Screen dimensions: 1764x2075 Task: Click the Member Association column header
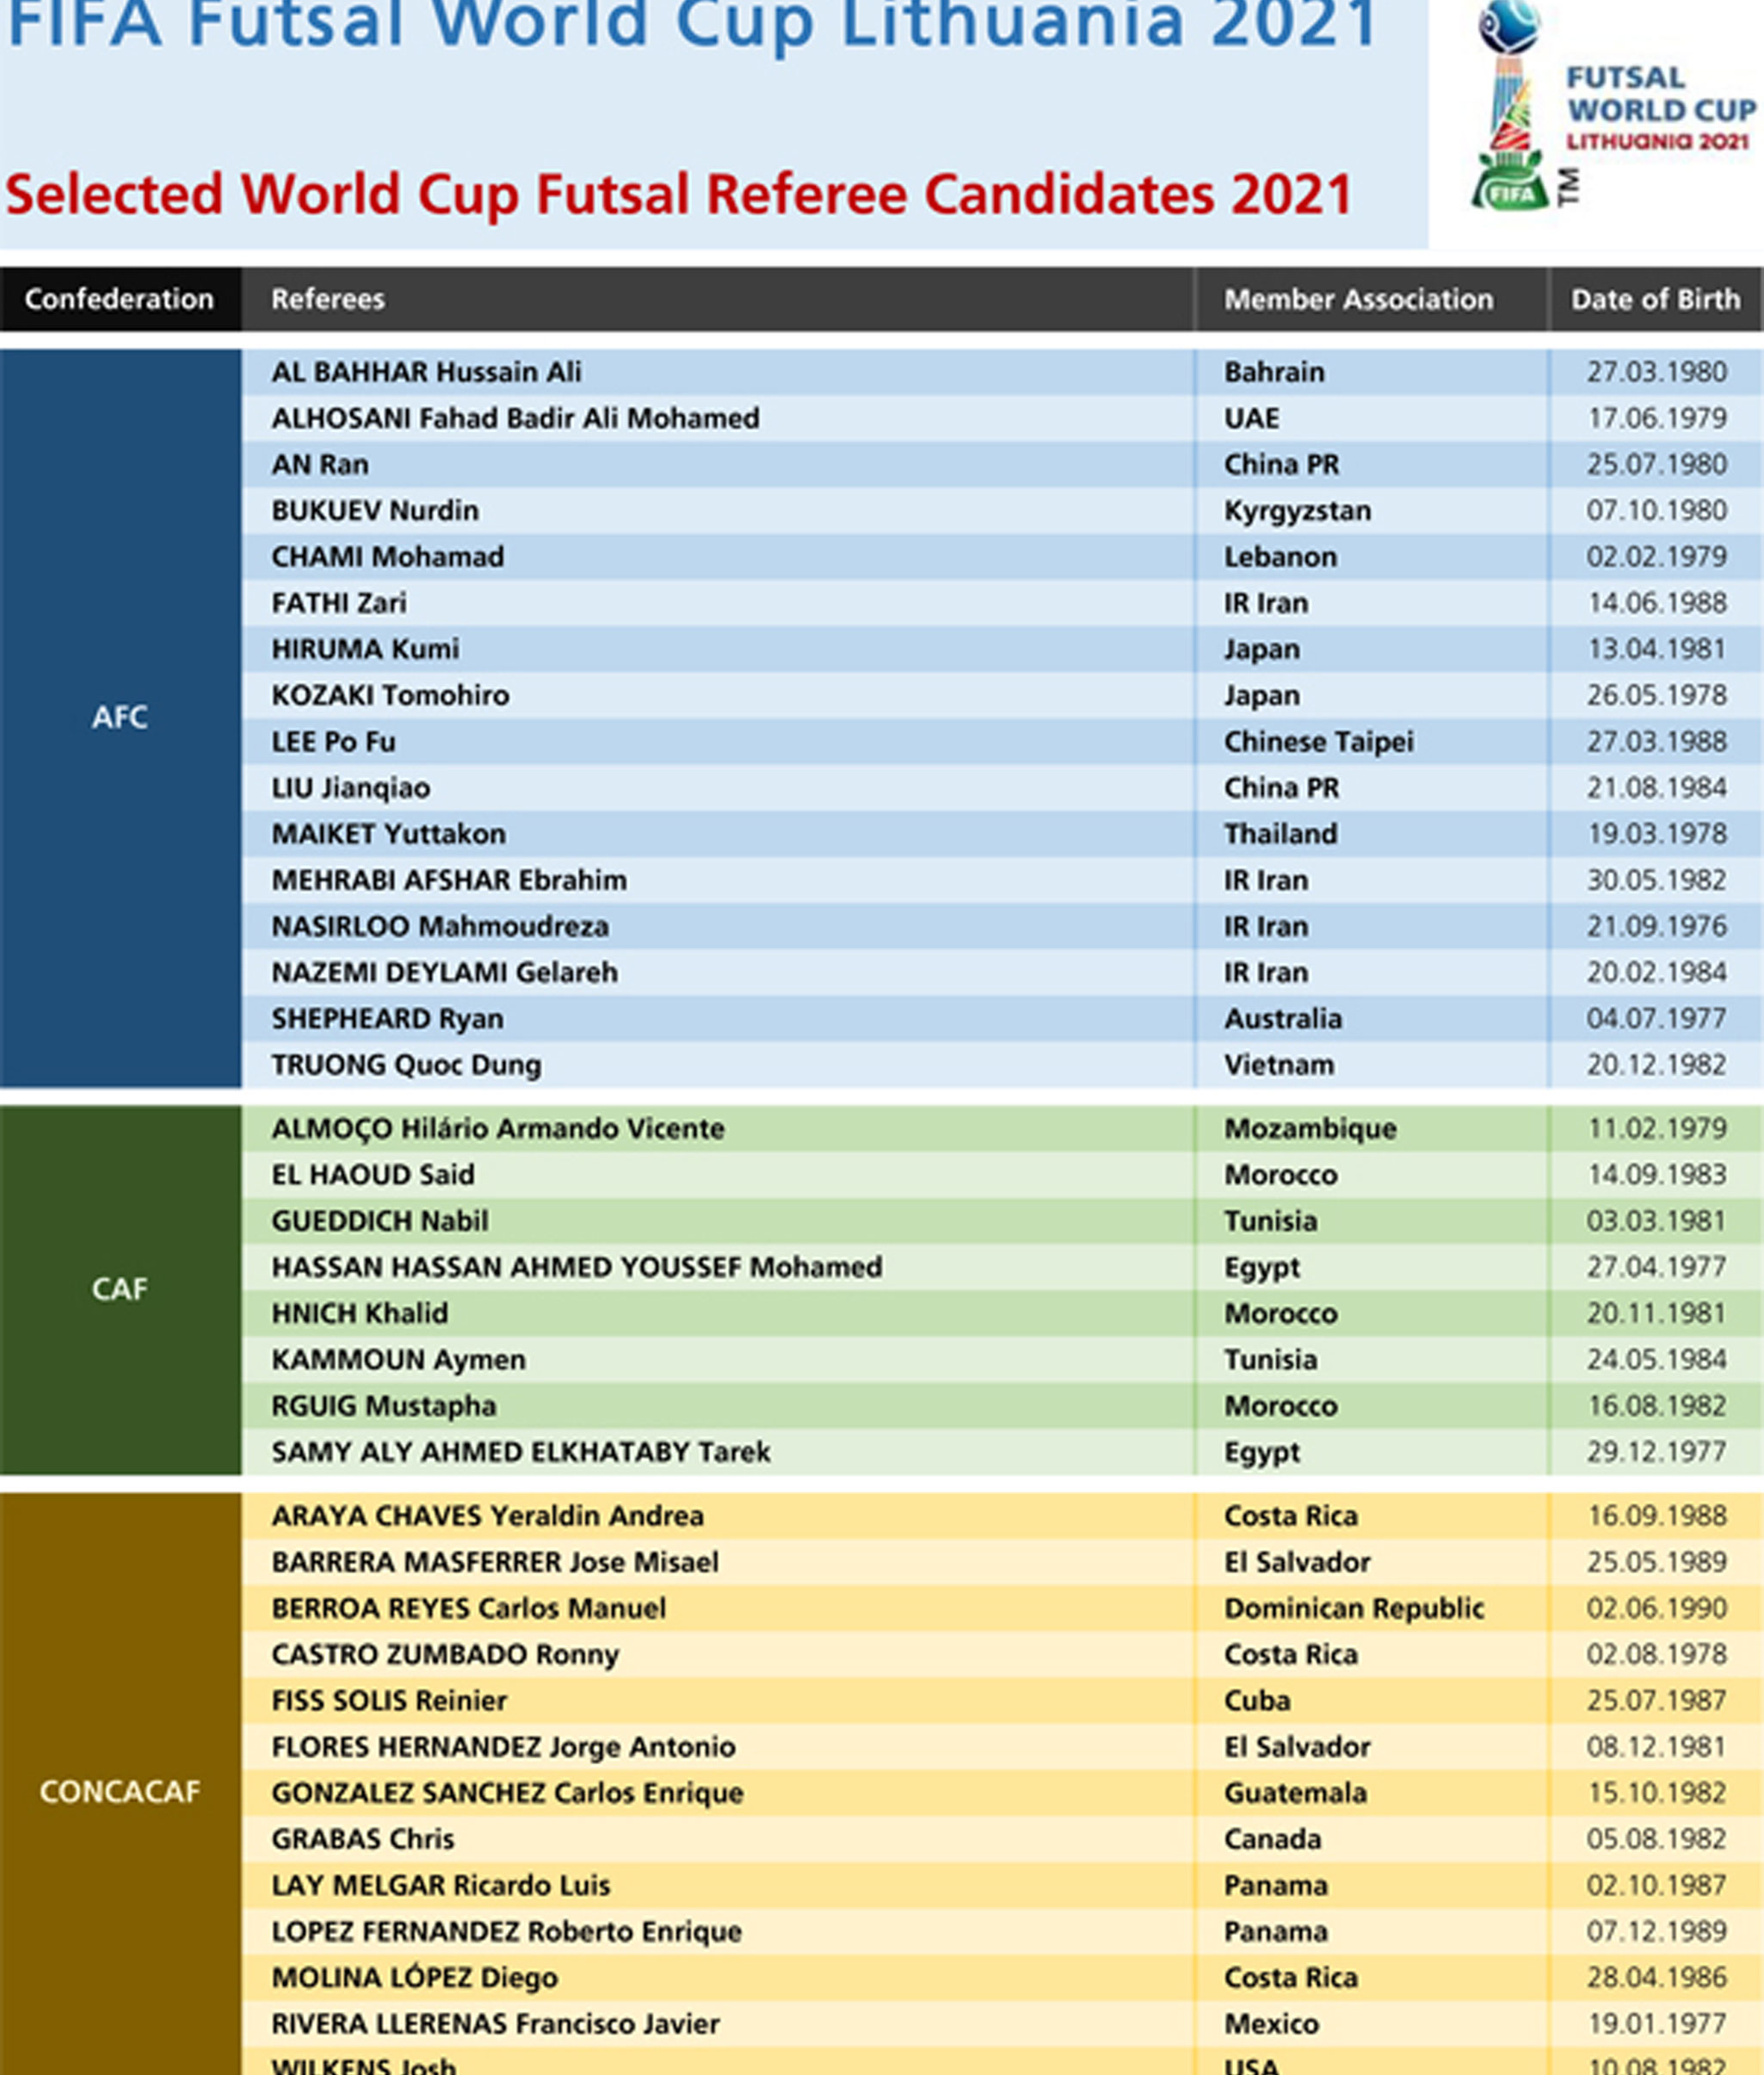(x=1371, y=299)
